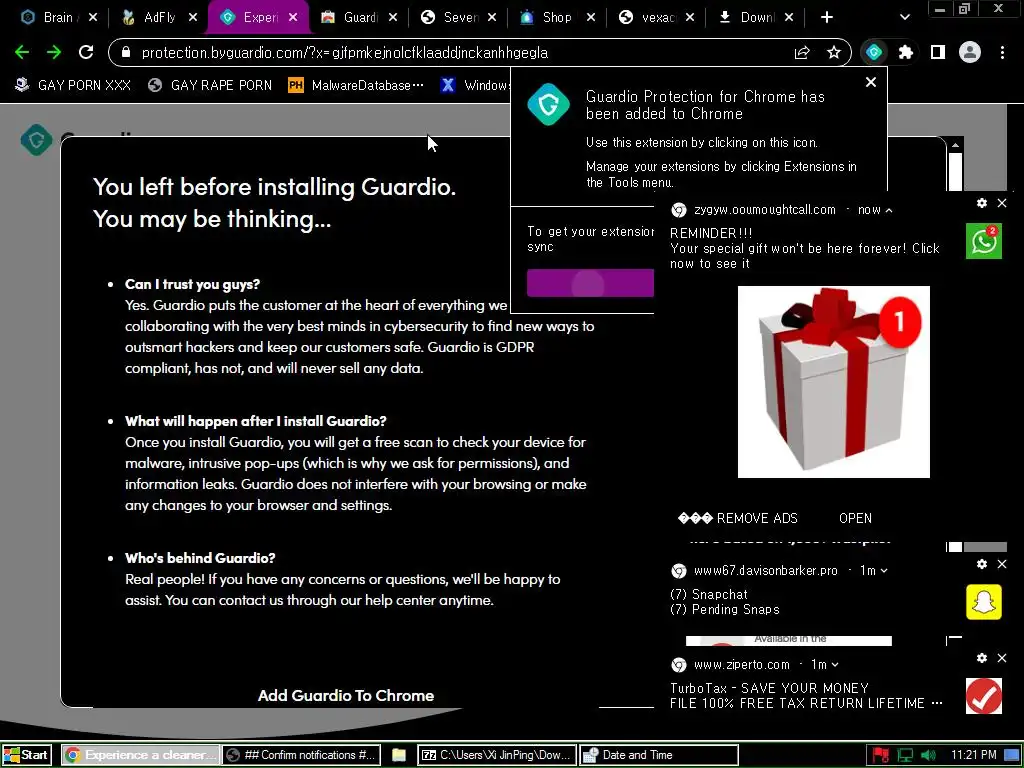Screen dimensions: 1024x768
Task: Toggle the Chrome side panel icon
Action: tap(938, 52)
